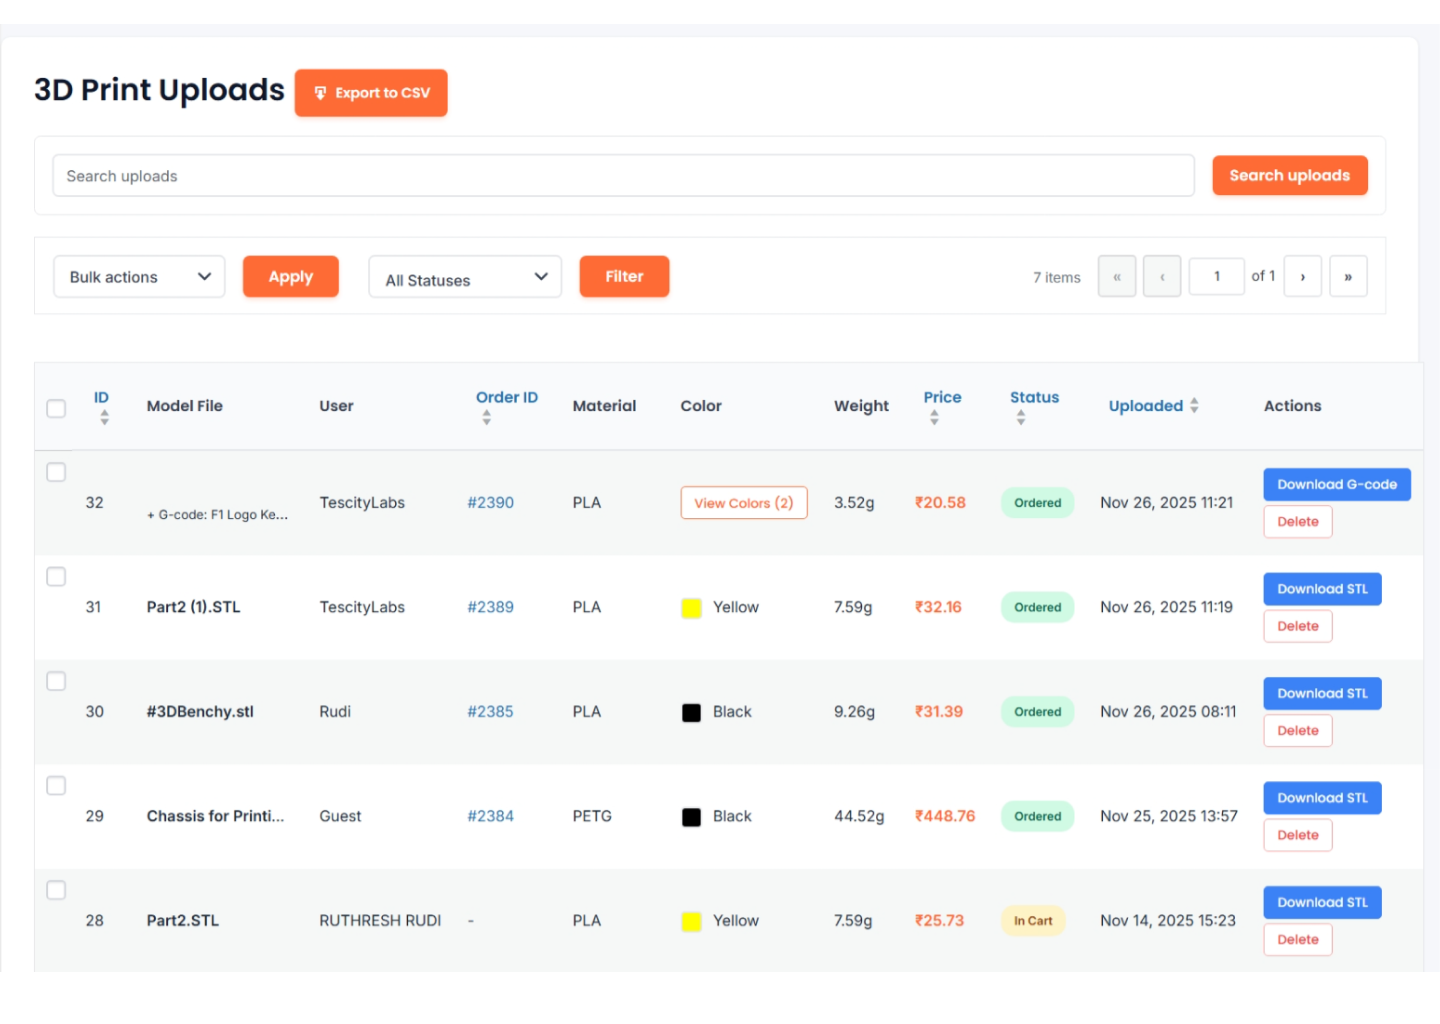Jump to last page double arrow
1440x1024 pixels.
click(1348, 277)
